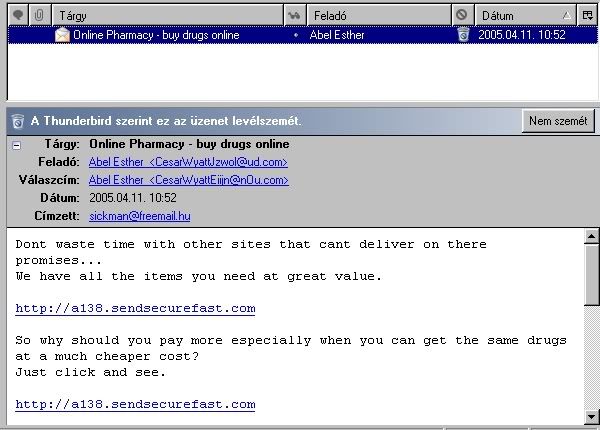
Task: Click the junk bar trash icon
Action: click(x=18, y=121)
